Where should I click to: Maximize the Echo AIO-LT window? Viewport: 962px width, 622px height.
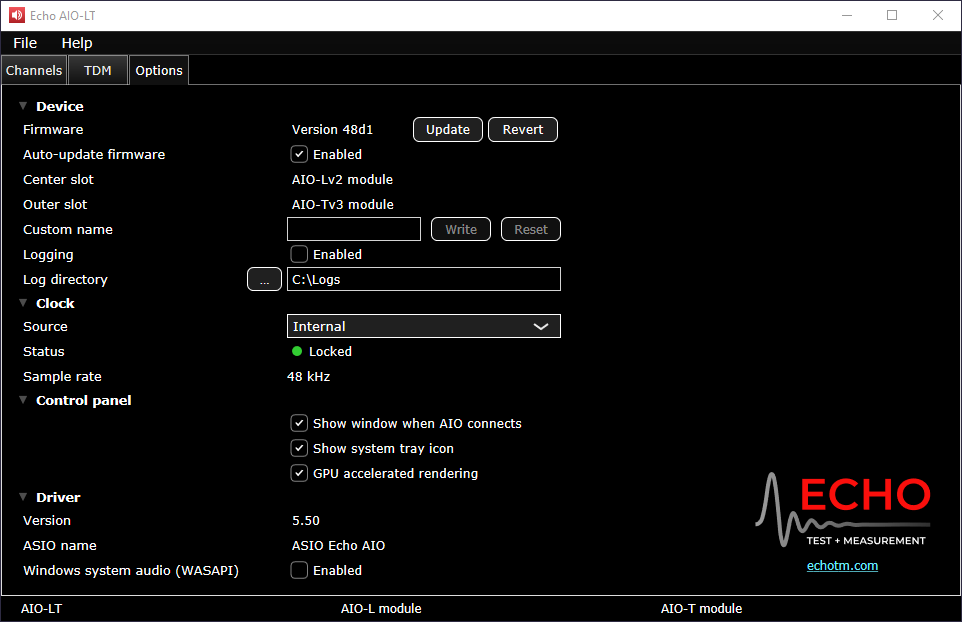pyautogui.click(x=892, y=15)
